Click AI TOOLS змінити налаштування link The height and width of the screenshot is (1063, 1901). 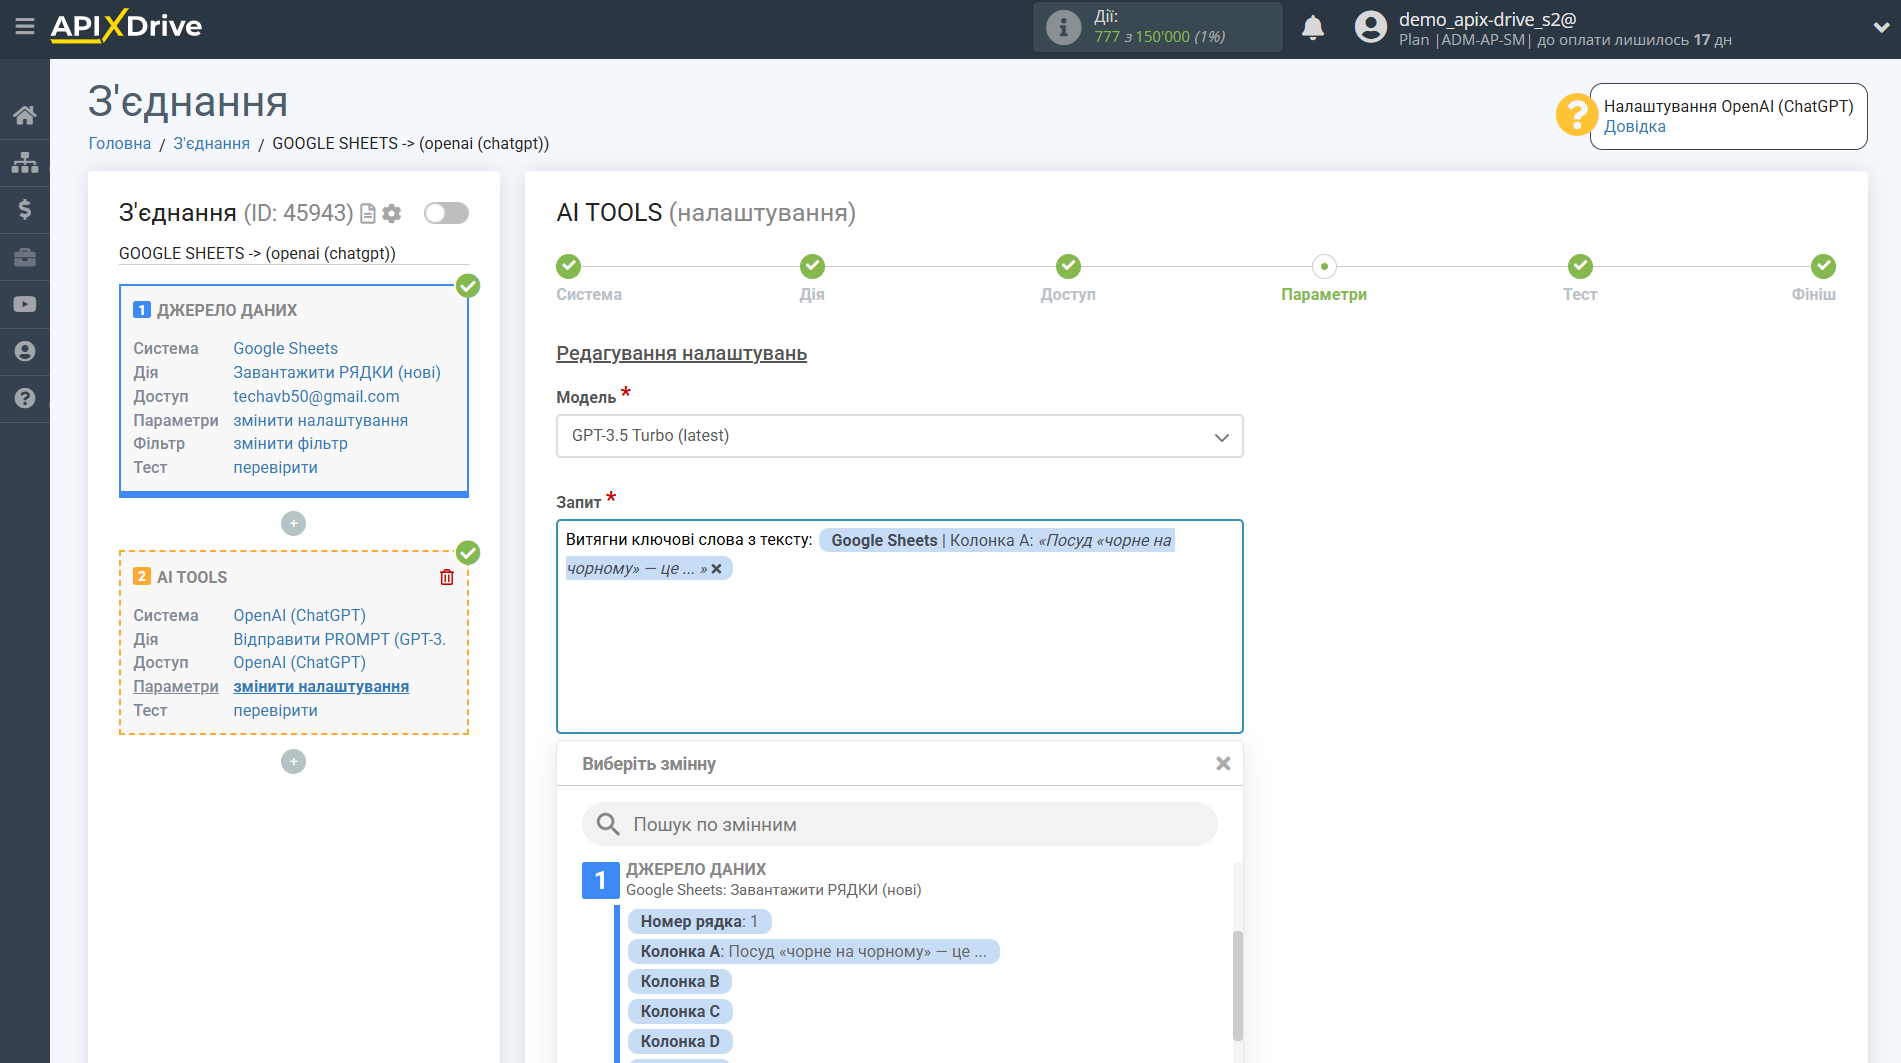pos(321,686)
